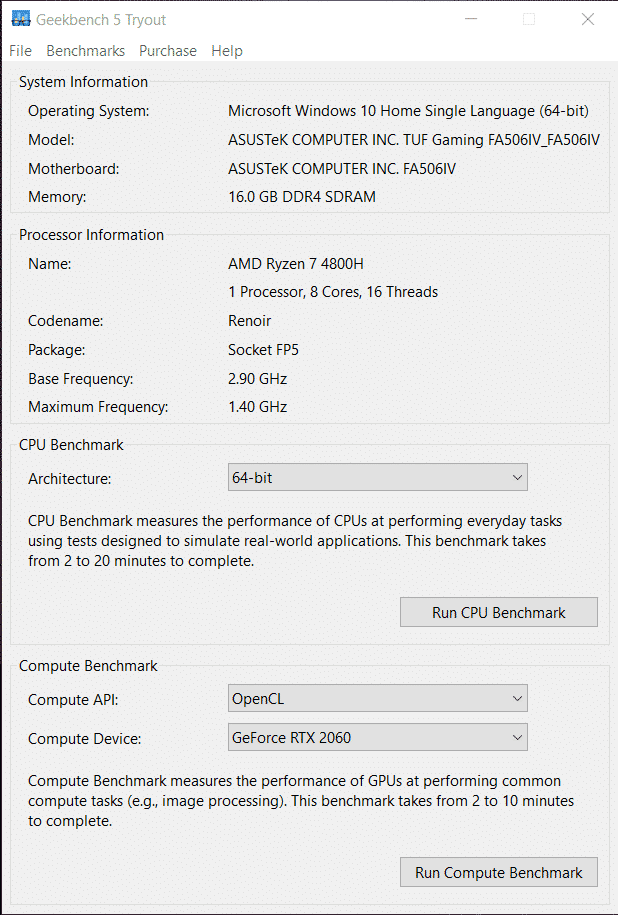This screenshot has height=915, width=618.
Task: Expand the Architecture 64-bit dropdown
Action: (378, 478)
